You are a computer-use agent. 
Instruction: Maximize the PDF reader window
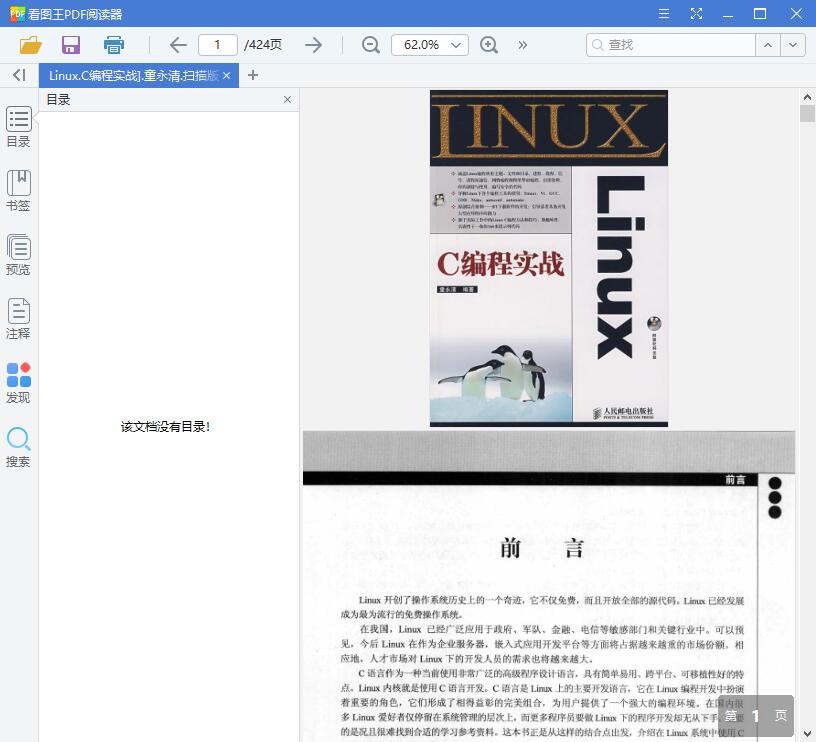760,14
